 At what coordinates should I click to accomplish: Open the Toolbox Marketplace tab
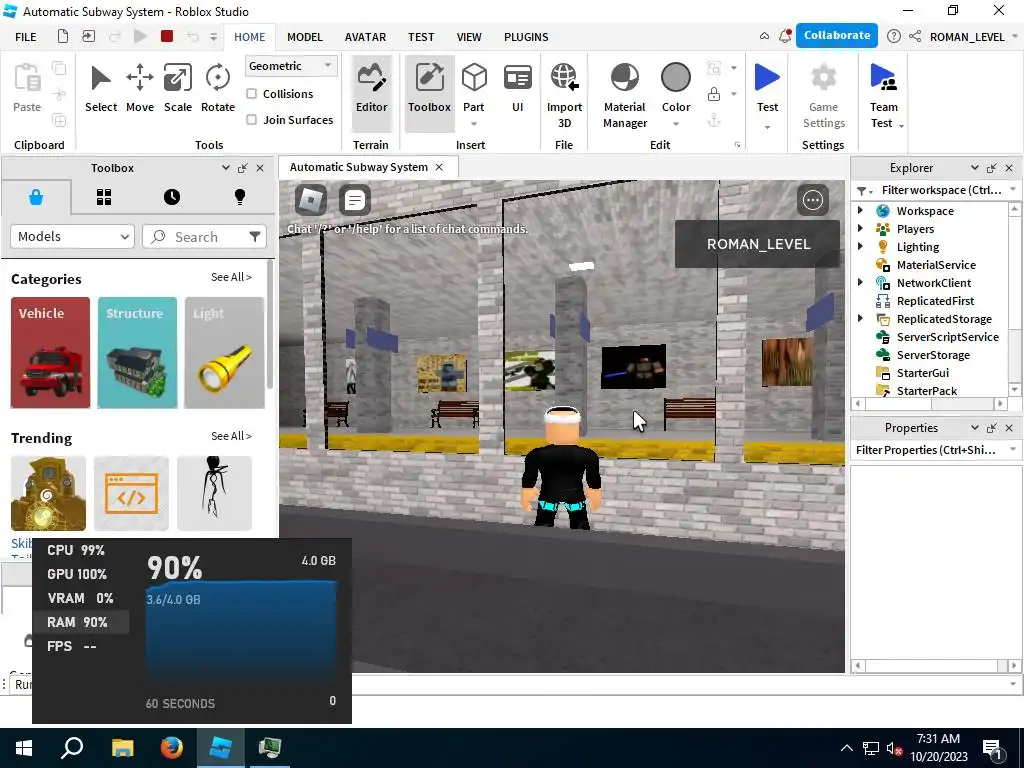[x=36, y=197]
